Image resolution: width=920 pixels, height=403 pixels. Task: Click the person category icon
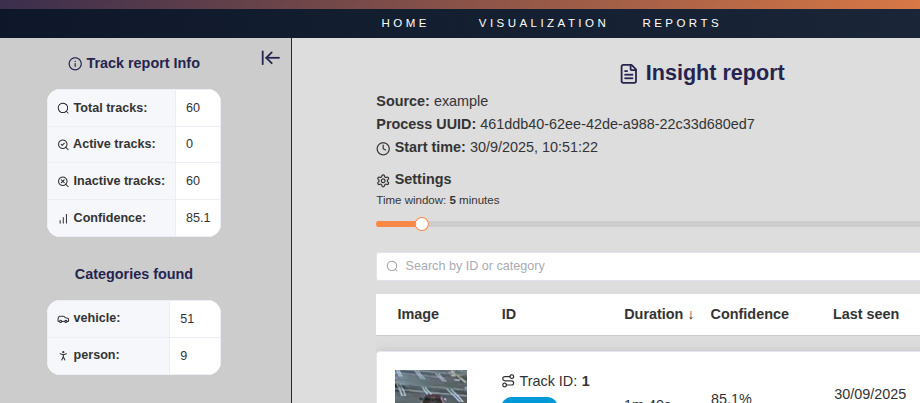click(63, 355)
